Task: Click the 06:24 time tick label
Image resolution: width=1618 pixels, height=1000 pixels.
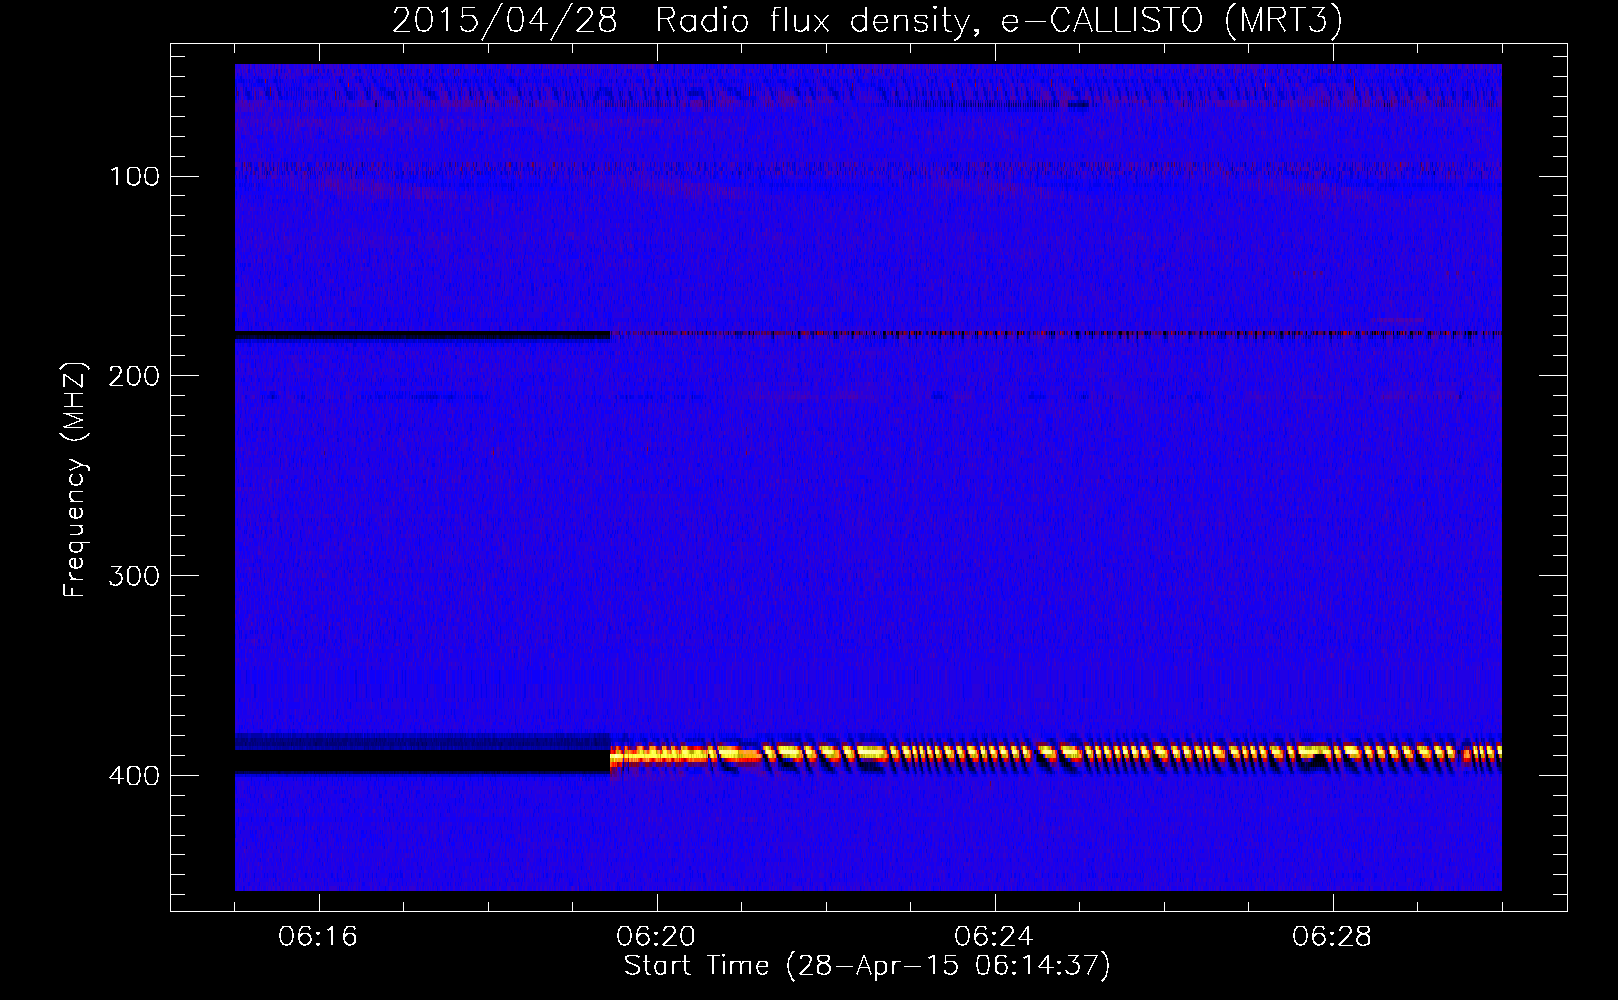Action: click(995, 937)
